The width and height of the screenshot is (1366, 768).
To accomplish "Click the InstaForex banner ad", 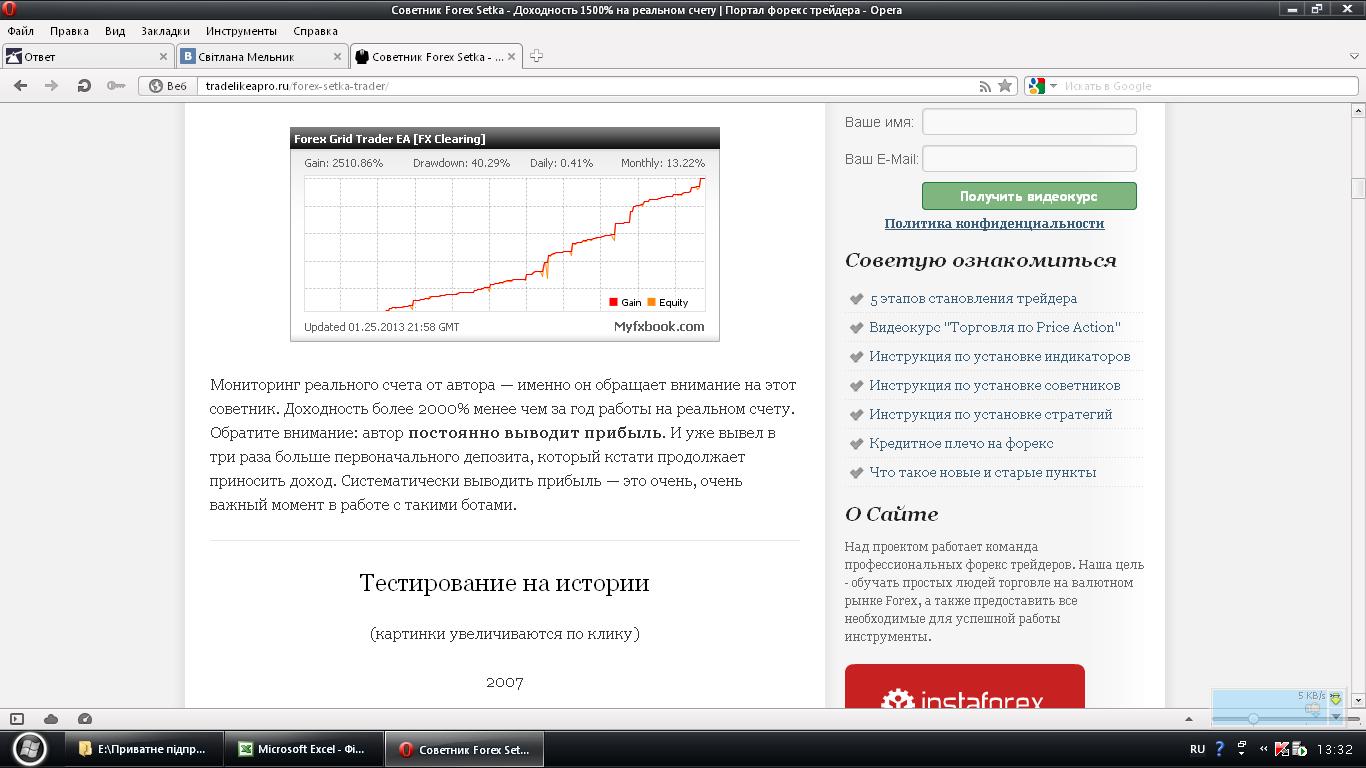I will [x=965, y=687].
